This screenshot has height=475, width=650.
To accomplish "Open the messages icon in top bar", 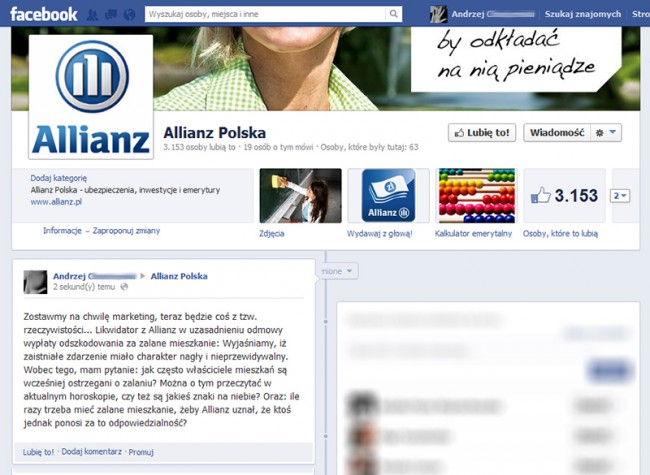I will coord(111,15).
